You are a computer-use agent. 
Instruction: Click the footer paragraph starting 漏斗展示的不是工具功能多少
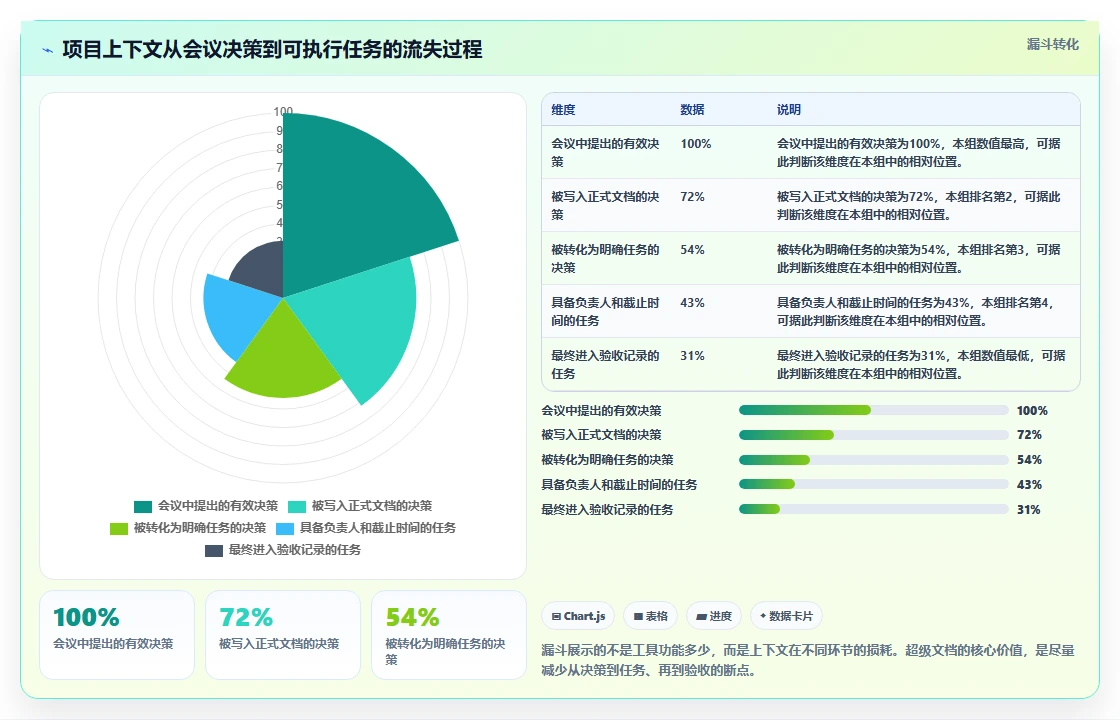(808, 660)
